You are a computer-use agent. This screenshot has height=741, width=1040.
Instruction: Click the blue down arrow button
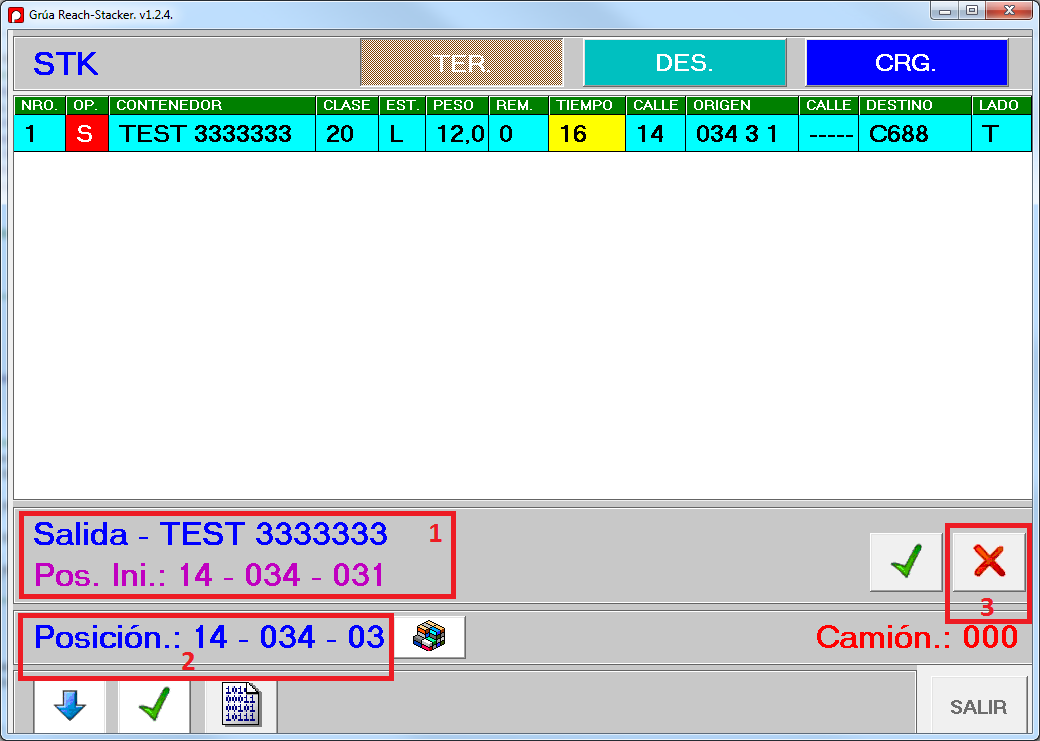coord(69,705)
